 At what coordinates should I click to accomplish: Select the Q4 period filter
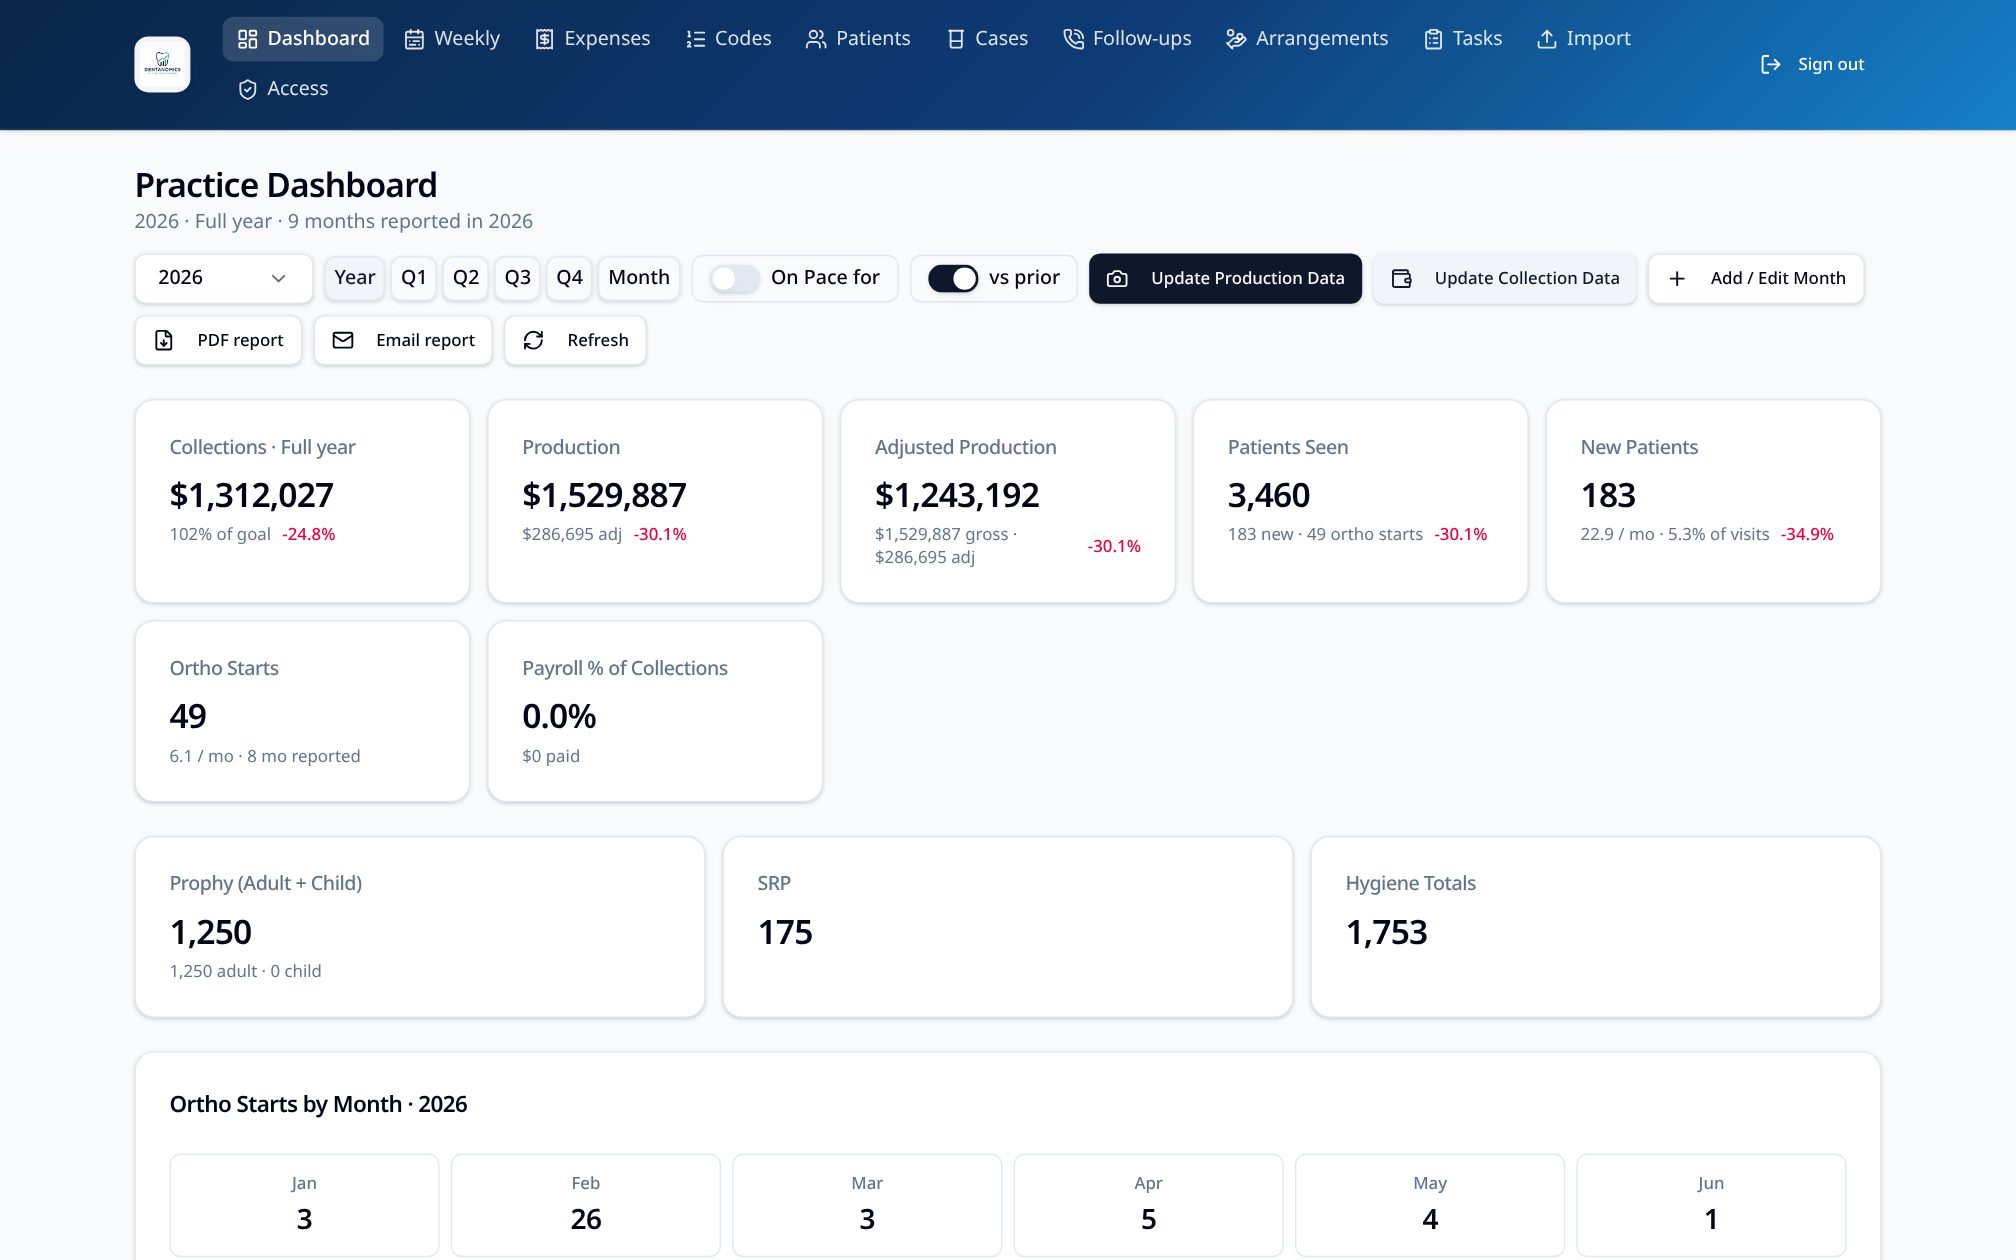(x=569, y=277)
